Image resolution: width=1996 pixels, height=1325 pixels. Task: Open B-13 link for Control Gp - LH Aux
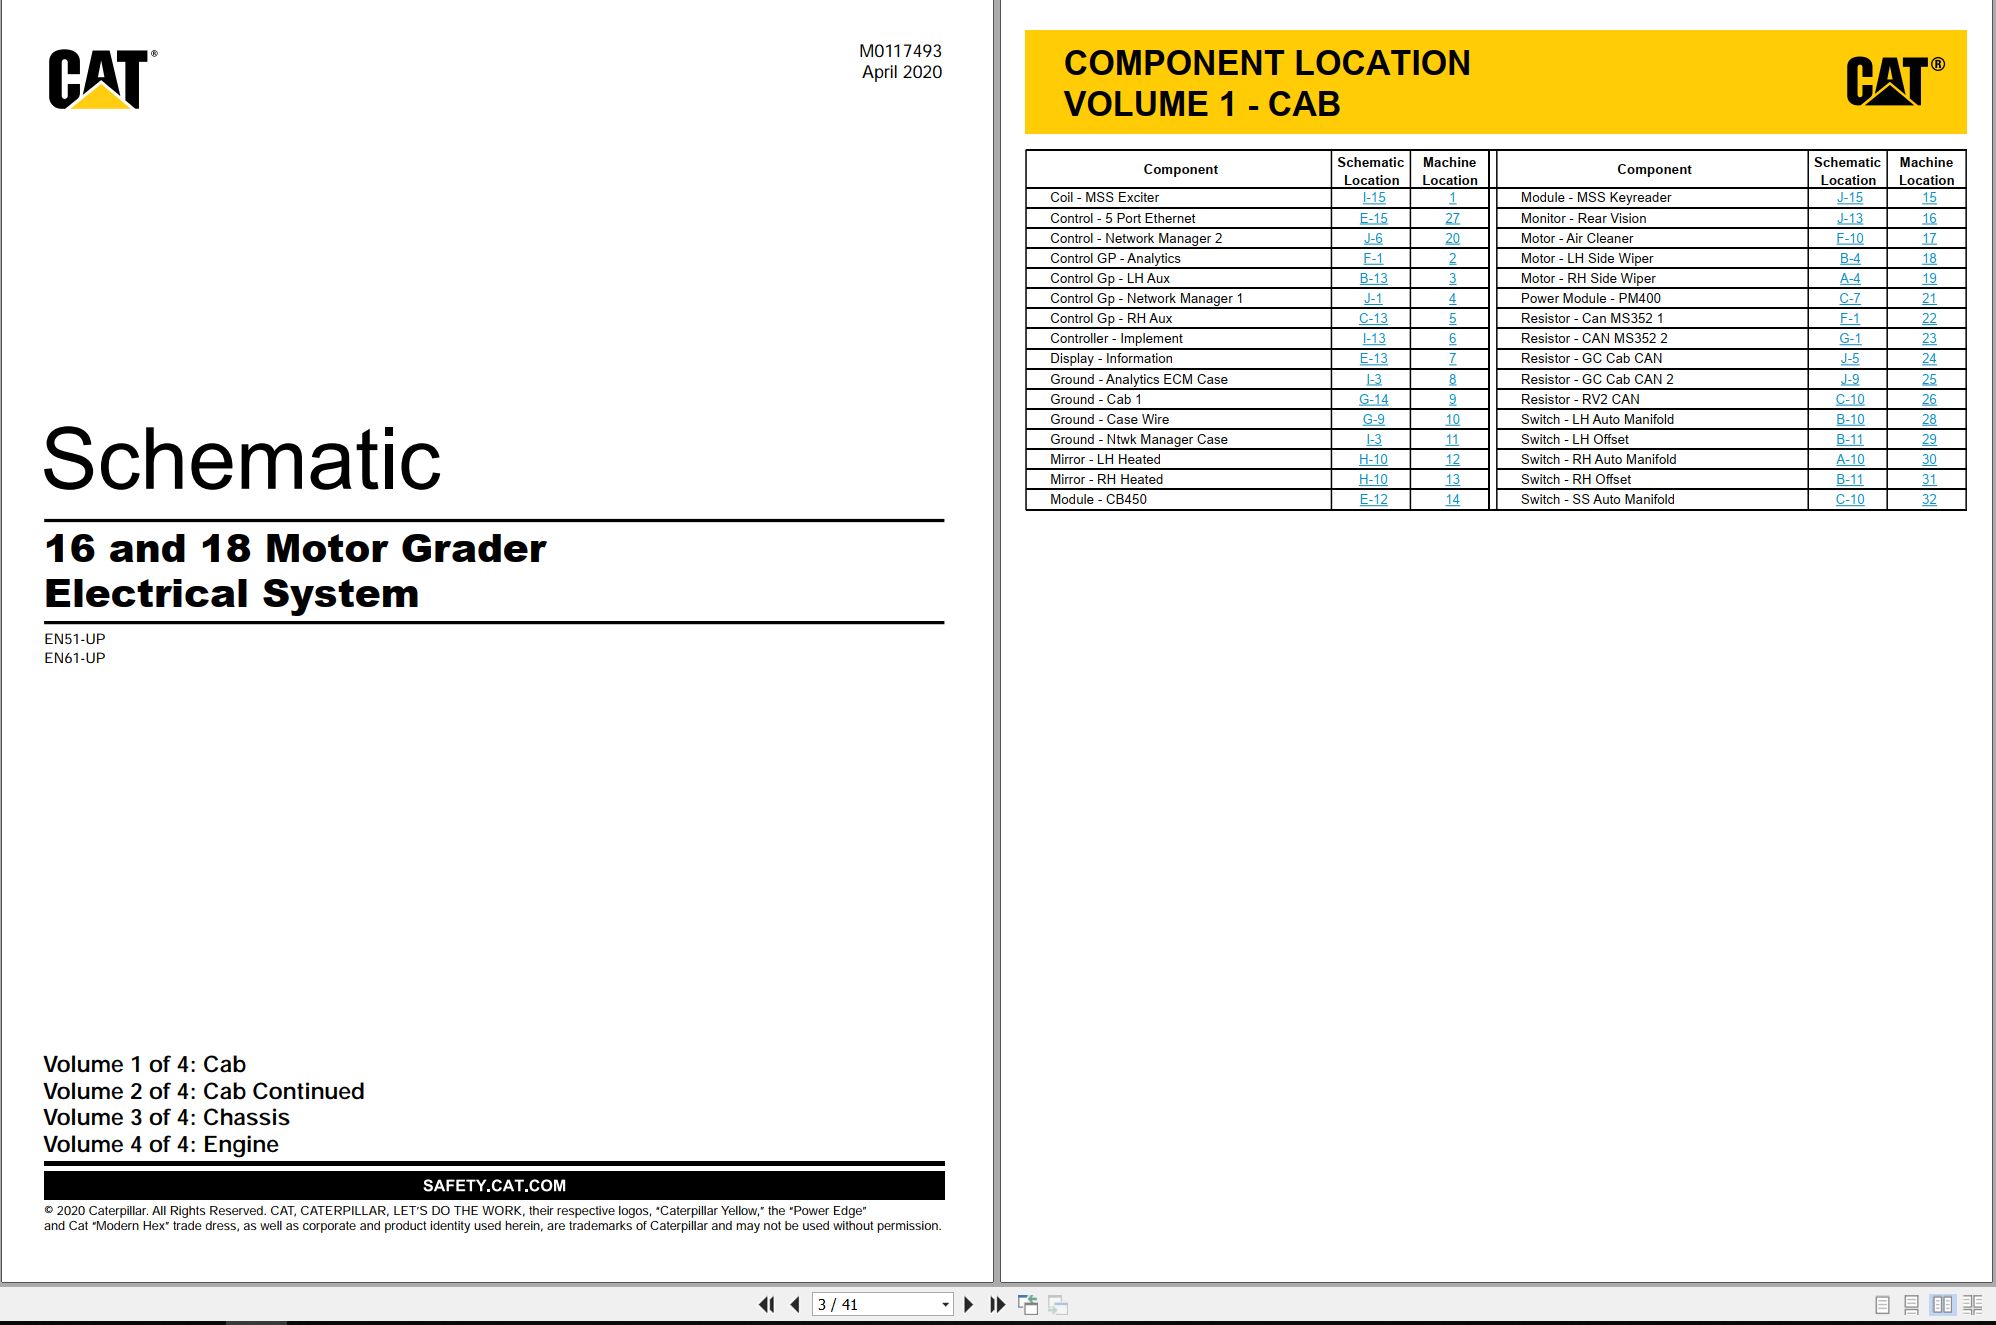[x=1374, y=278]
